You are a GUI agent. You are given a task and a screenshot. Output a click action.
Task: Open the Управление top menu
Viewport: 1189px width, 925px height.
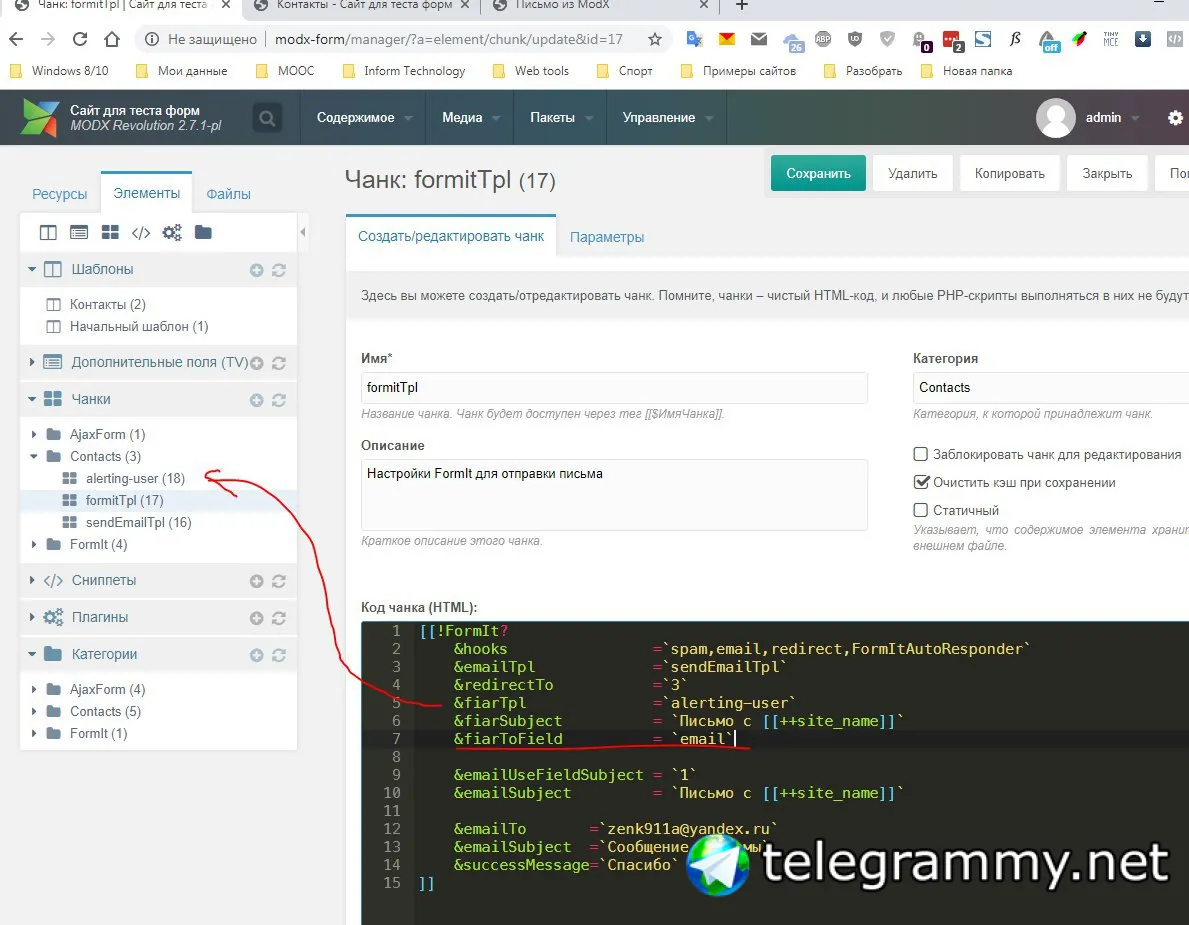(667, 118)
